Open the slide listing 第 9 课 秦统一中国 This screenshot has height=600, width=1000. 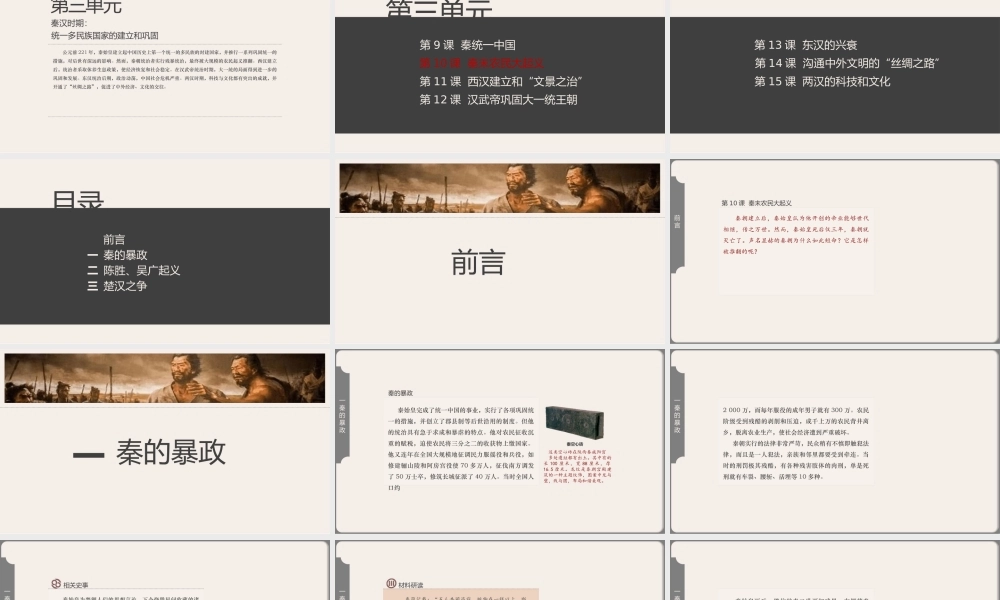[499, 77]
